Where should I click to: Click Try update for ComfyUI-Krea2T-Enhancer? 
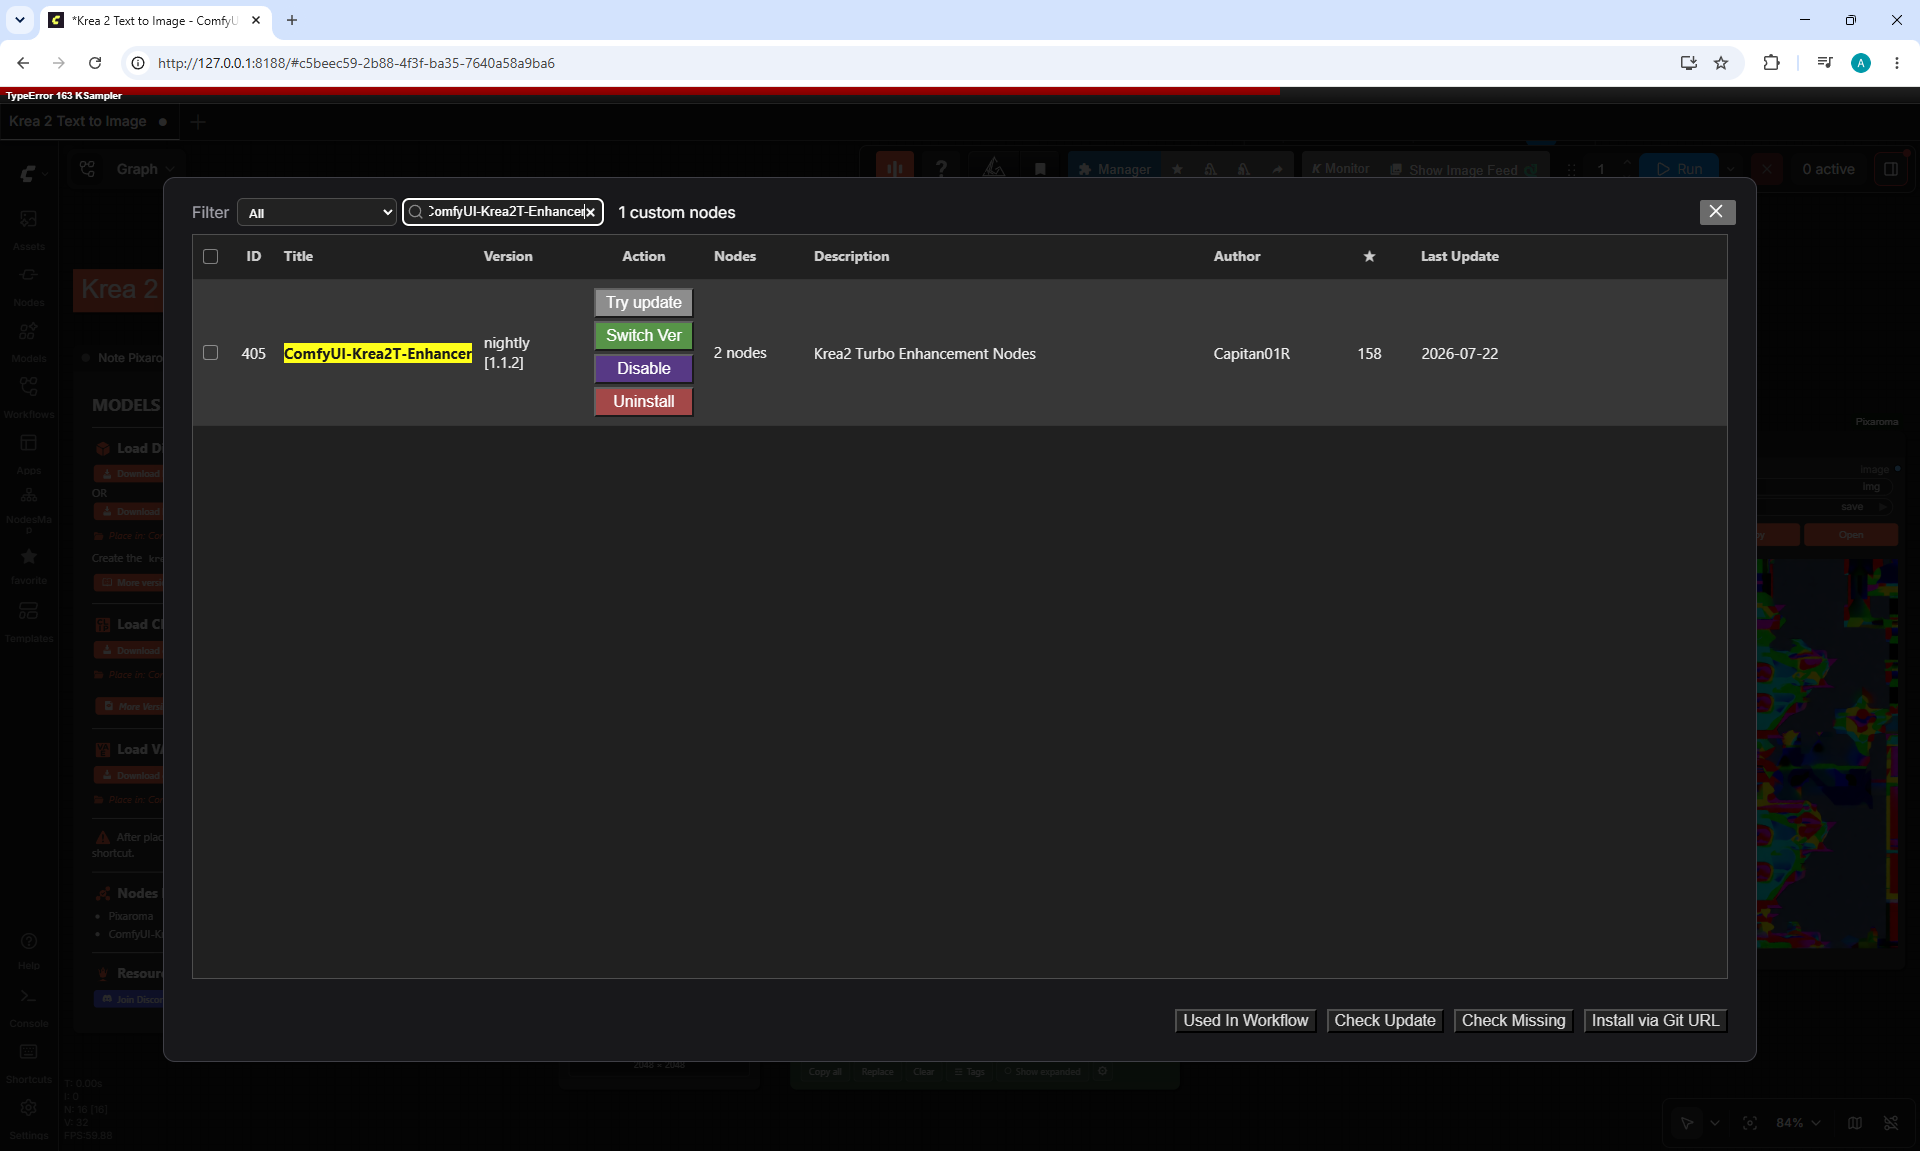pyautogui.click(x=644, y=302)
